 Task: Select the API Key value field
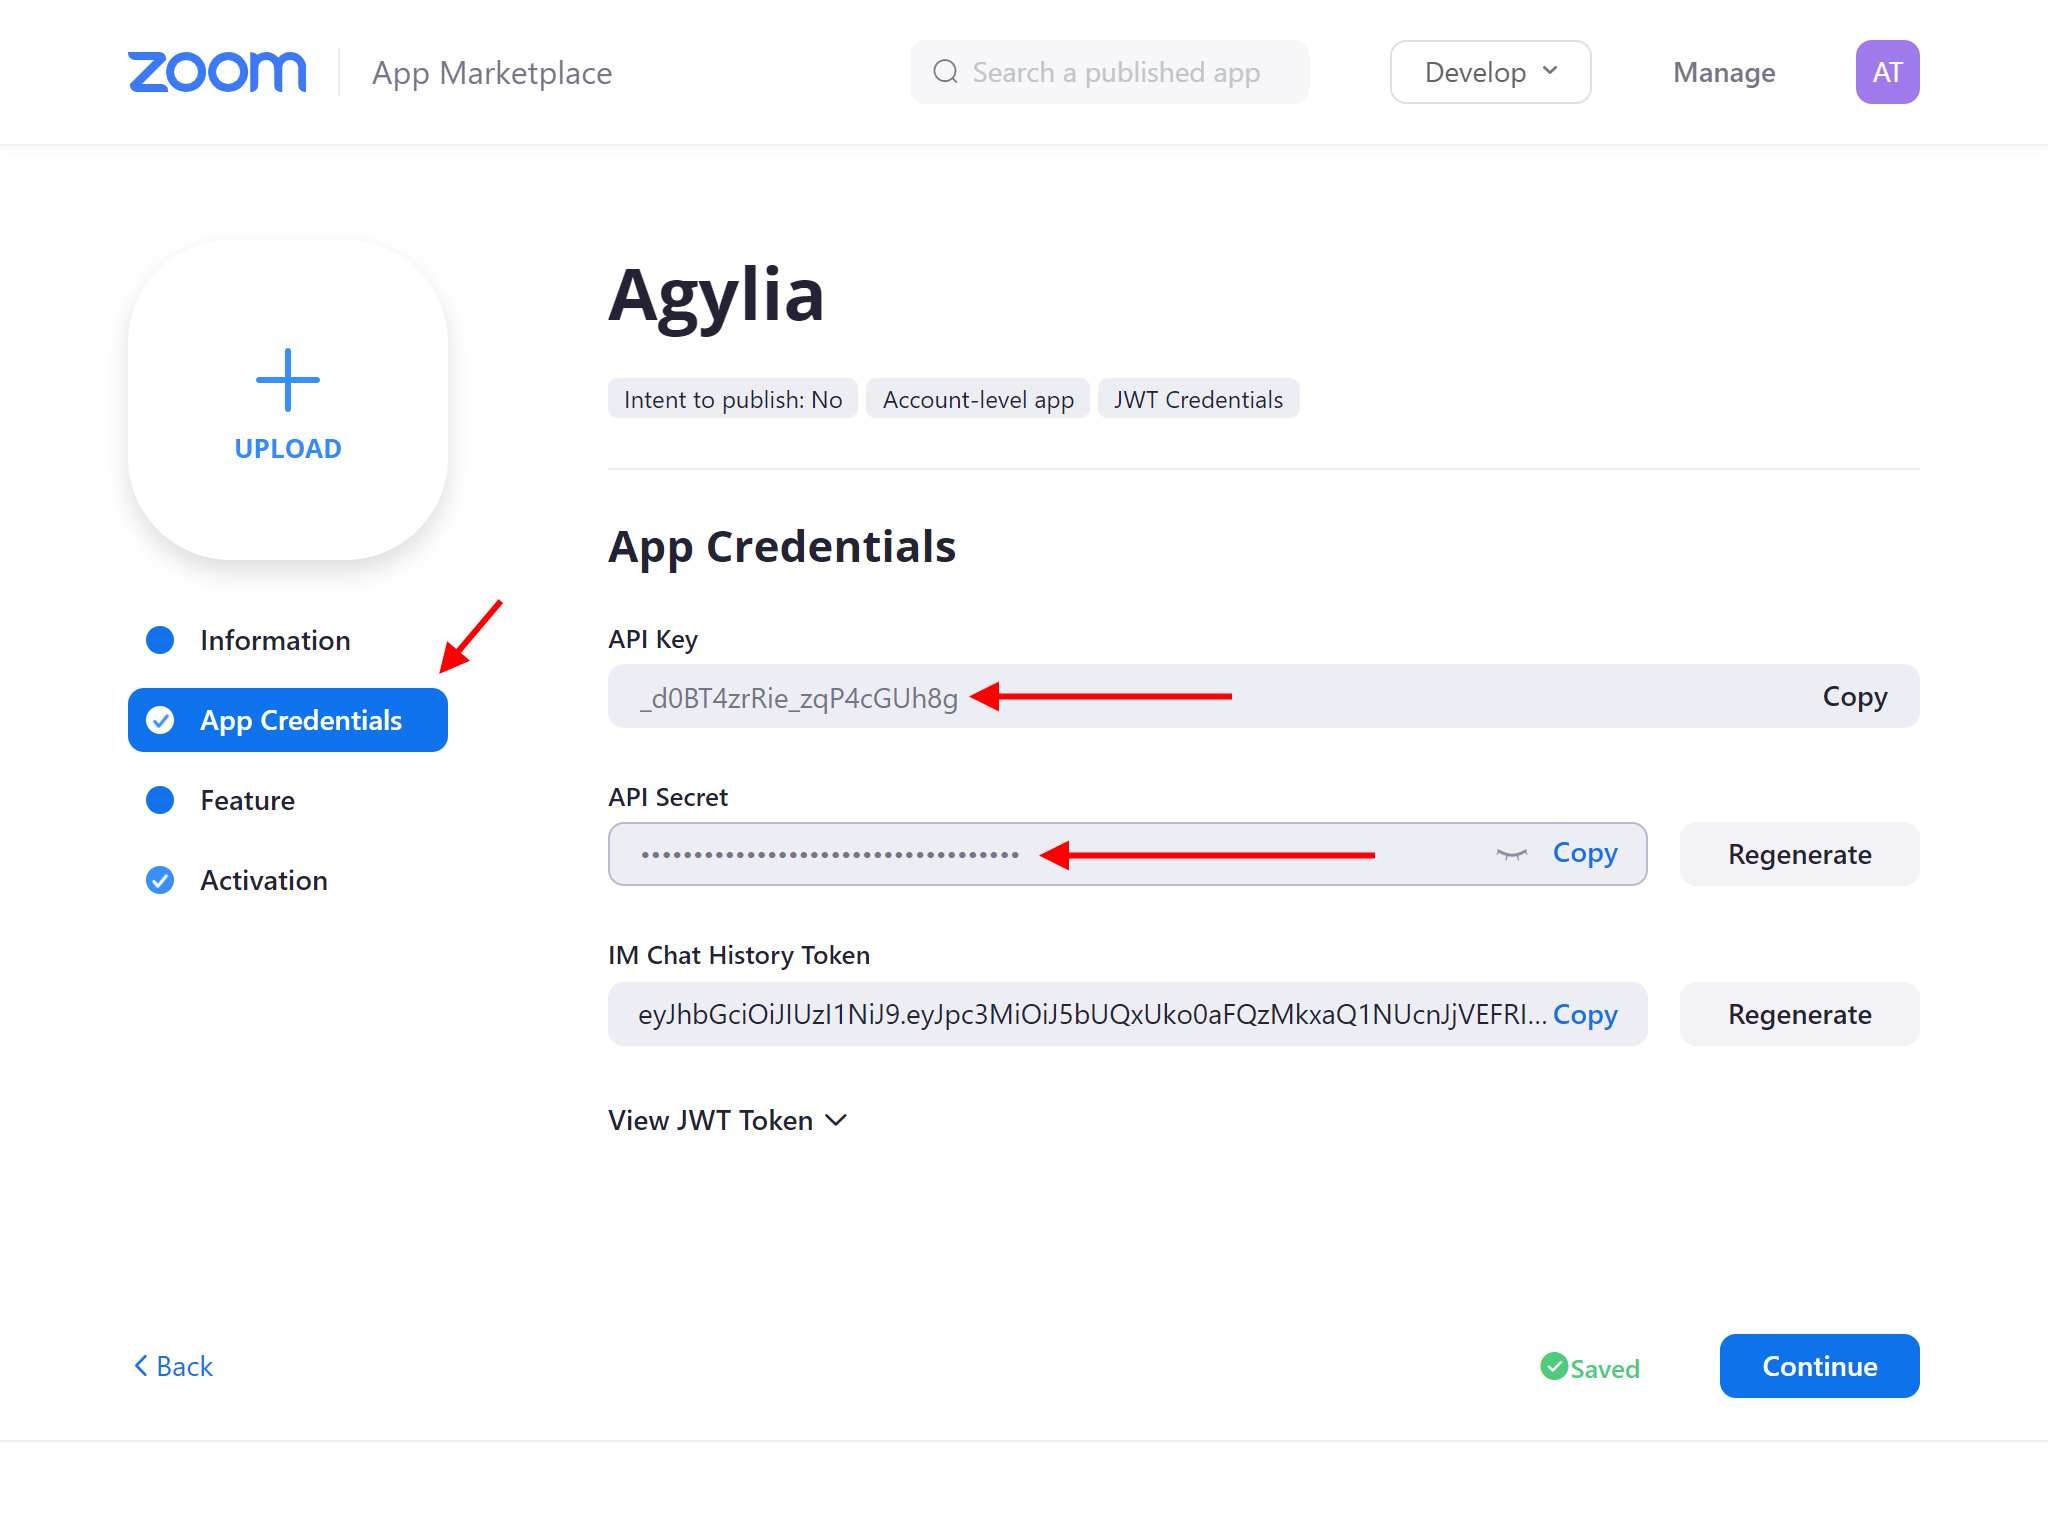pos(1263,696)
